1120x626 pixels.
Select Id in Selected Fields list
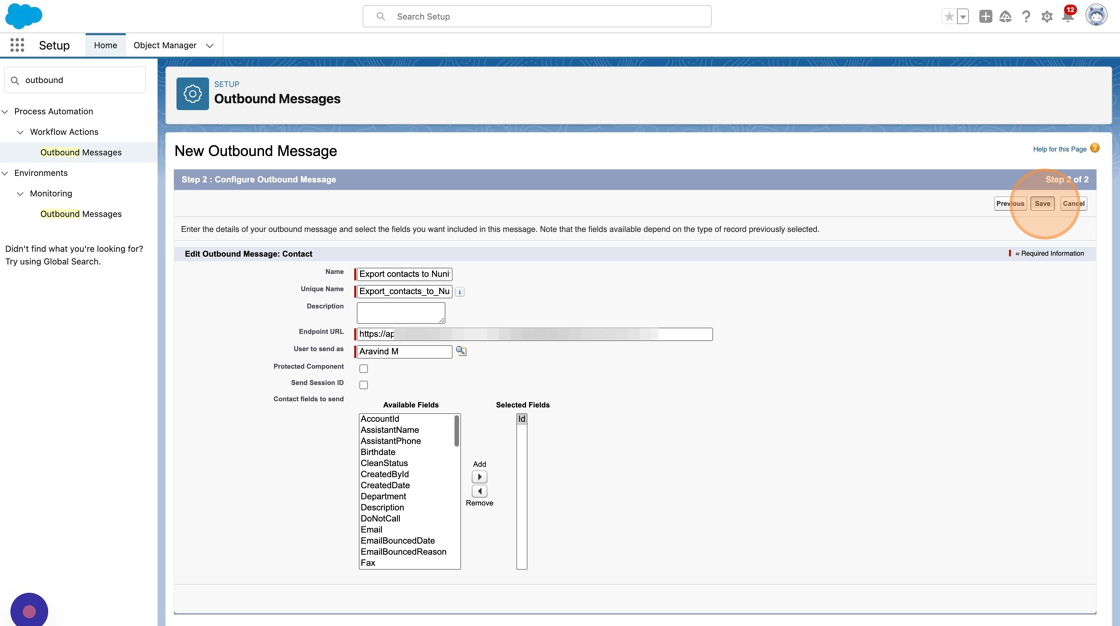click(x=521, y=419)
